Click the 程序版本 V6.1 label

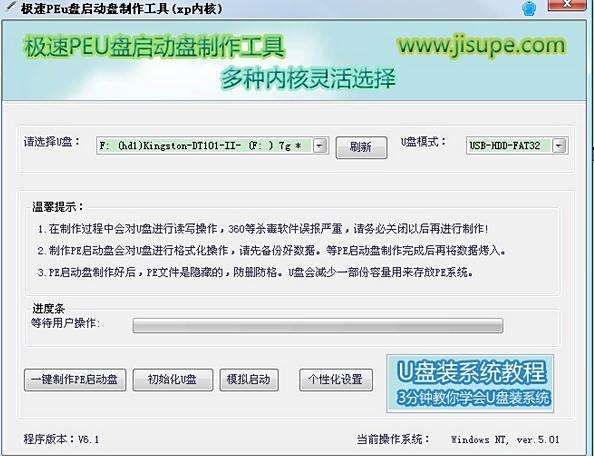click(x=61, y=439)
